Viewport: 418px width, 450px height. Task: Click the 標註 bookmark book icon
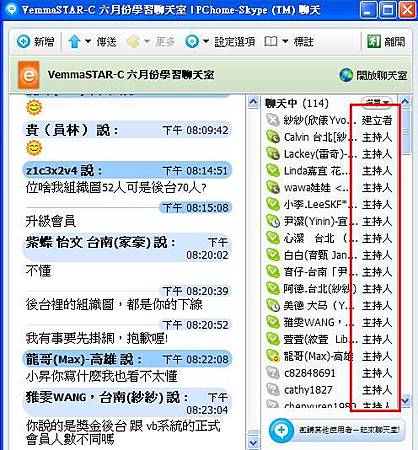click(x=271, y=42)
